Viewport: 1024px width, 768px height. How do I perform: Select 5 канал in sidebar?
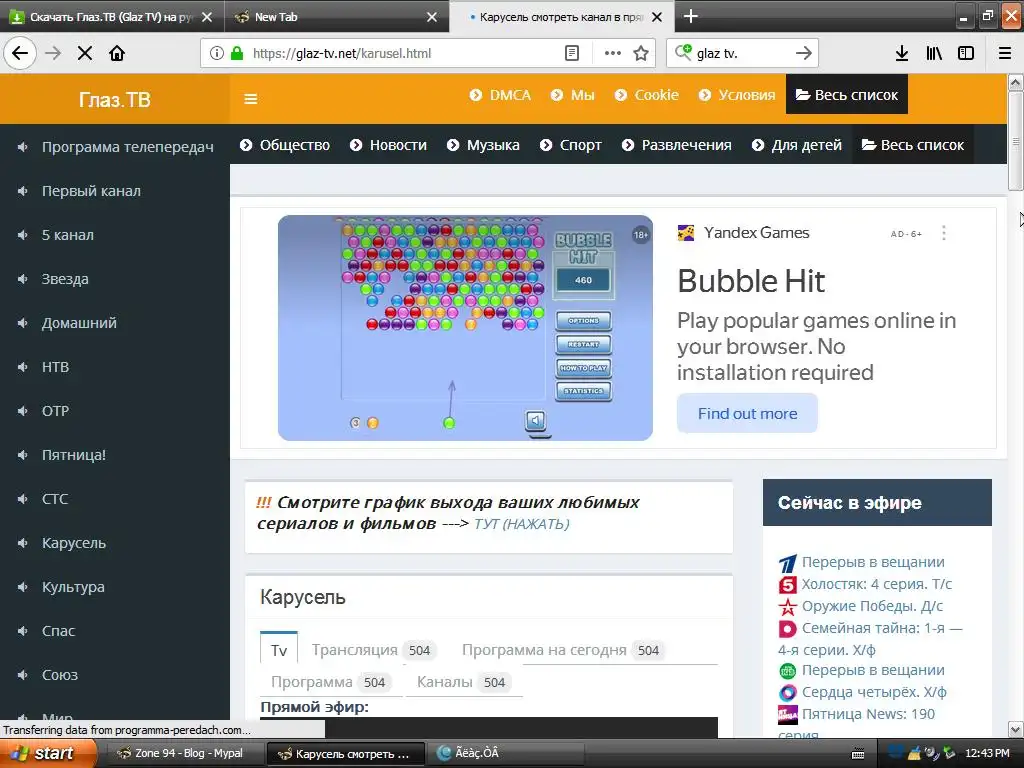115,235
